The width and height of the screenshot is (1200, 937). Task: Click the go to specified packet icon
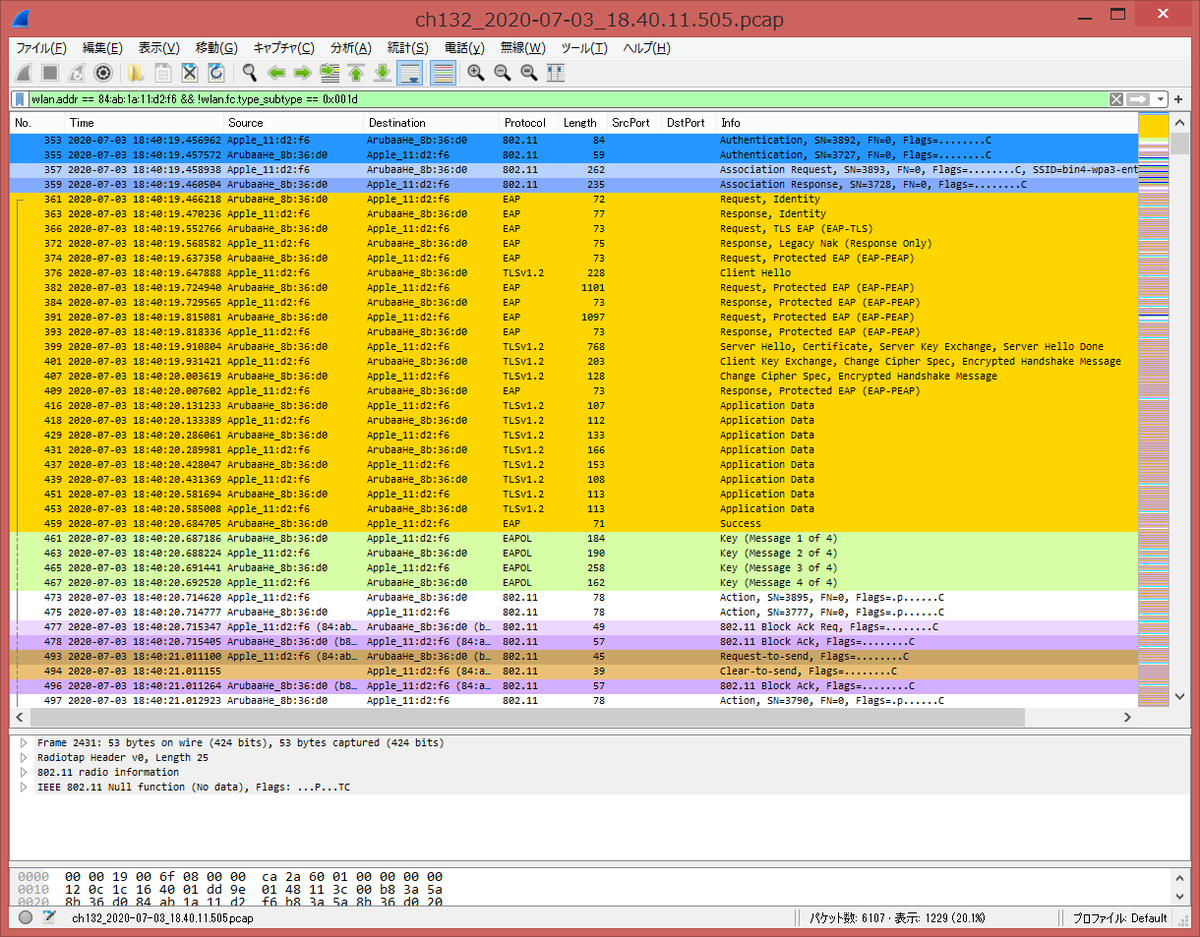[329, 73]
